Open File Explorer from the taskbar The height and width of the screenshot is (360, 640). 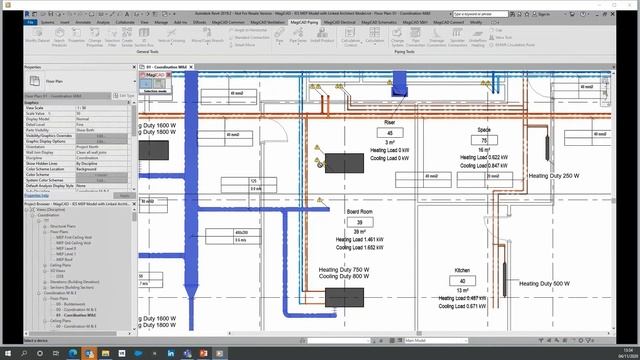(x=105, y=353)
